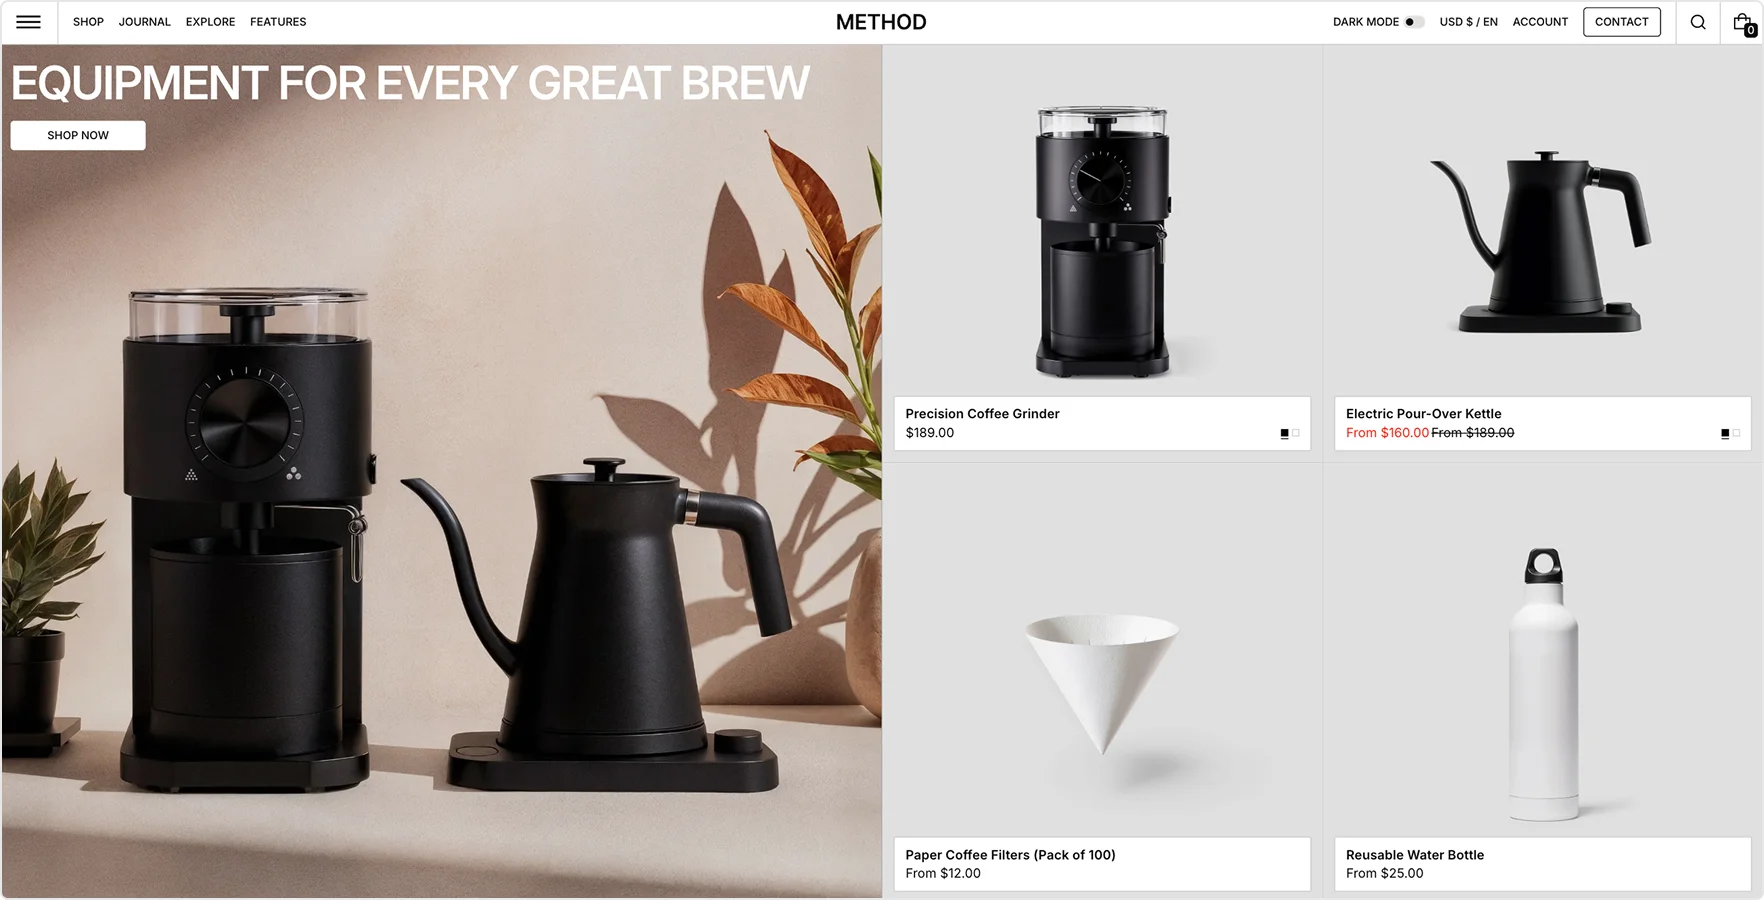The width and height of the screenshot is (1764, 900).
Task: Open the search magnifier icon
Action: click(x=1698, y=22)
